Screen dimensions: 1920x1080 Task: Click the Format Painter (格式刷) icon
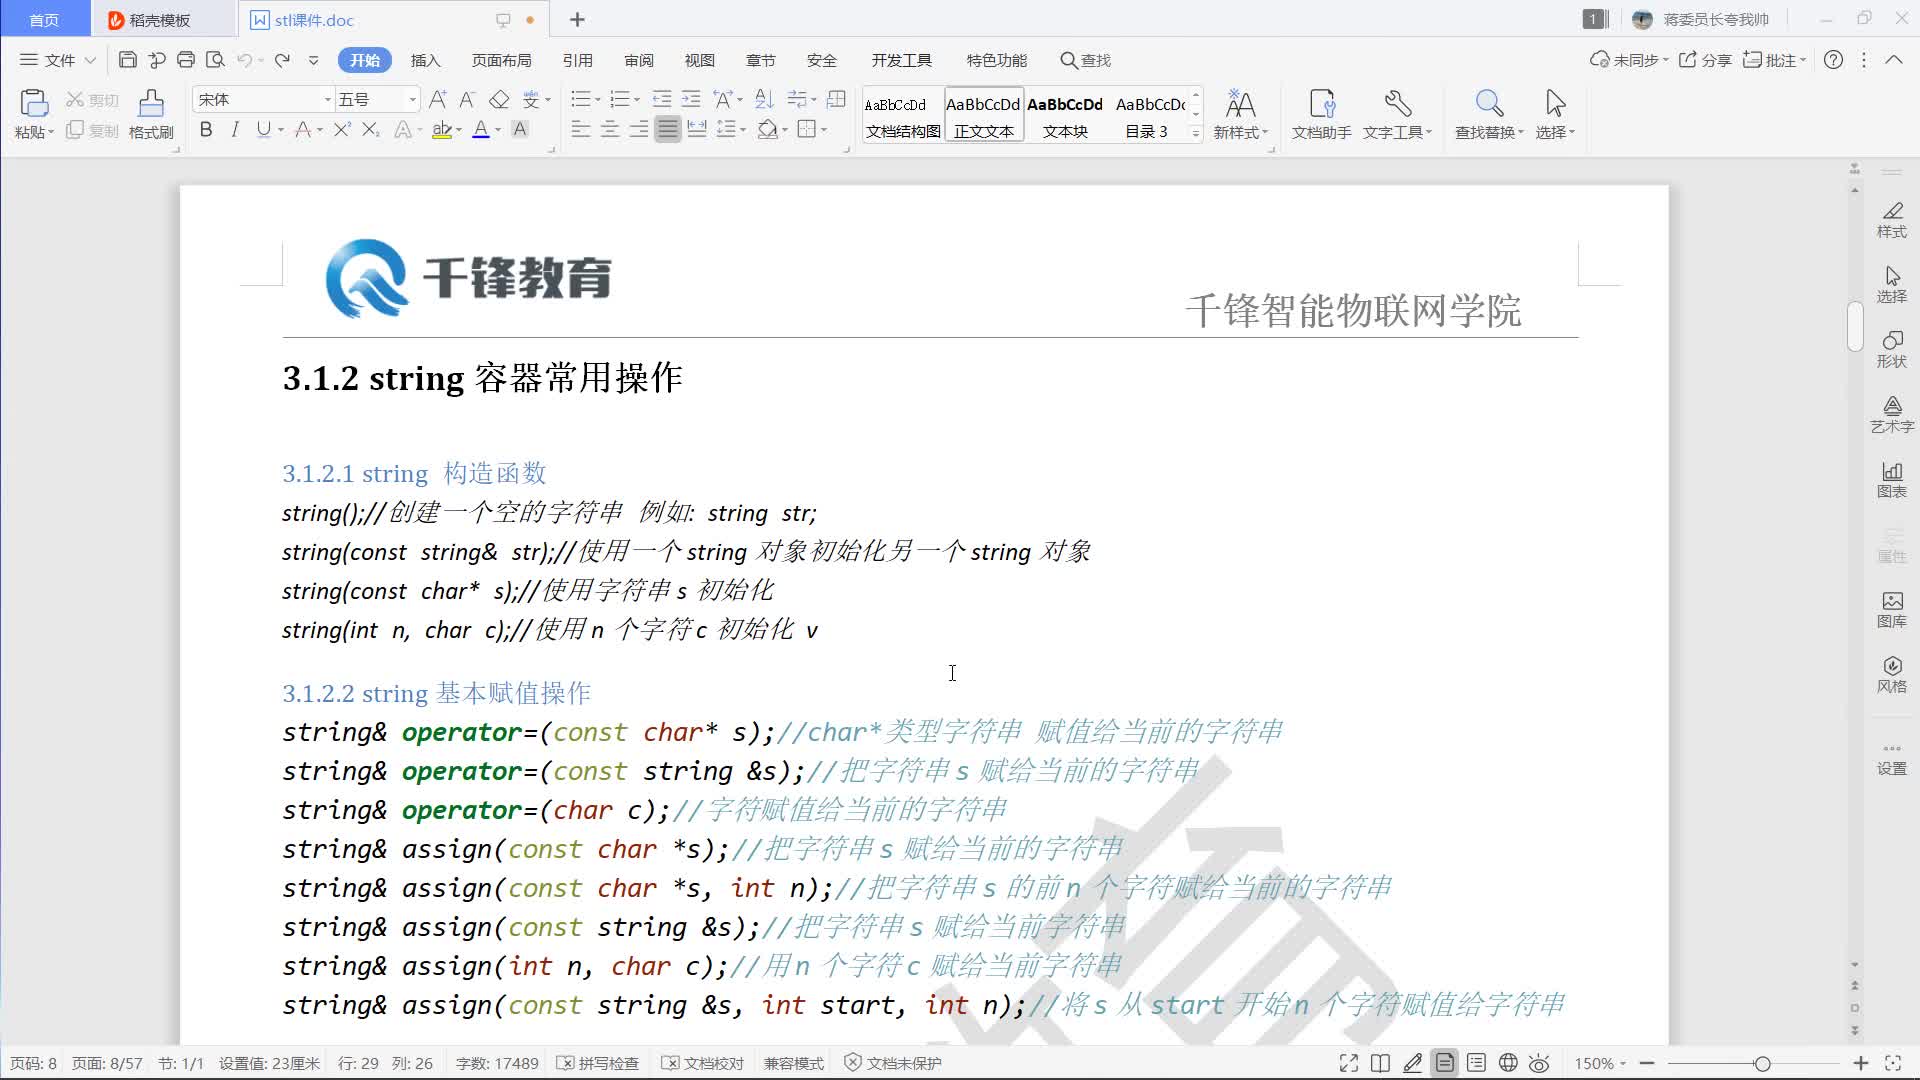151,103
